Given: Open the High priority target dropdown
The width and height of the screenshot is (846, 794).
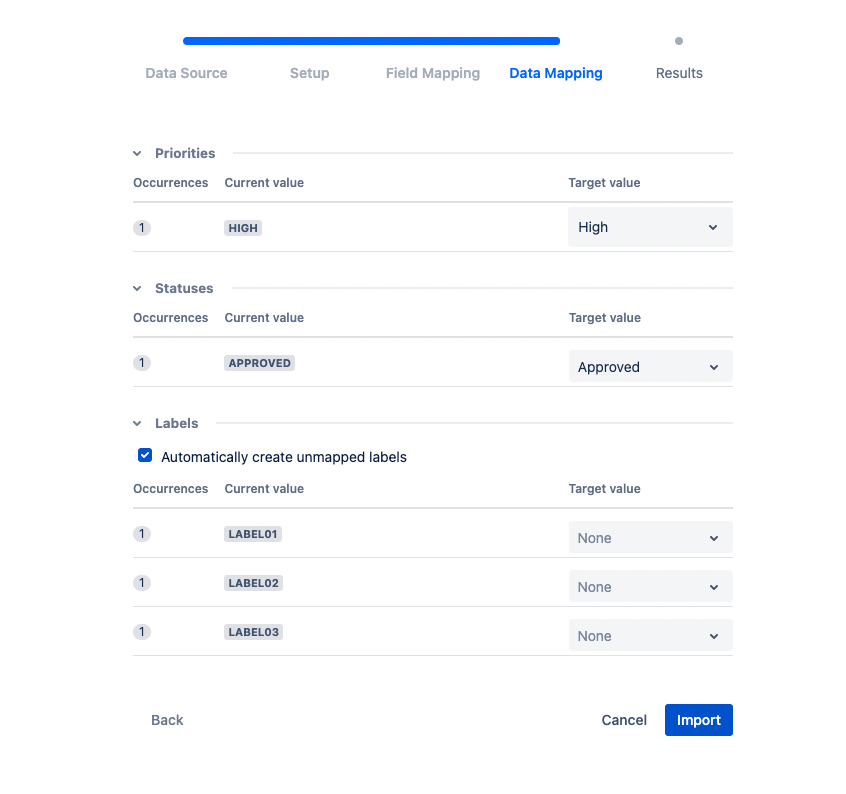Looking at the screenshot, I should click(650, 227).
